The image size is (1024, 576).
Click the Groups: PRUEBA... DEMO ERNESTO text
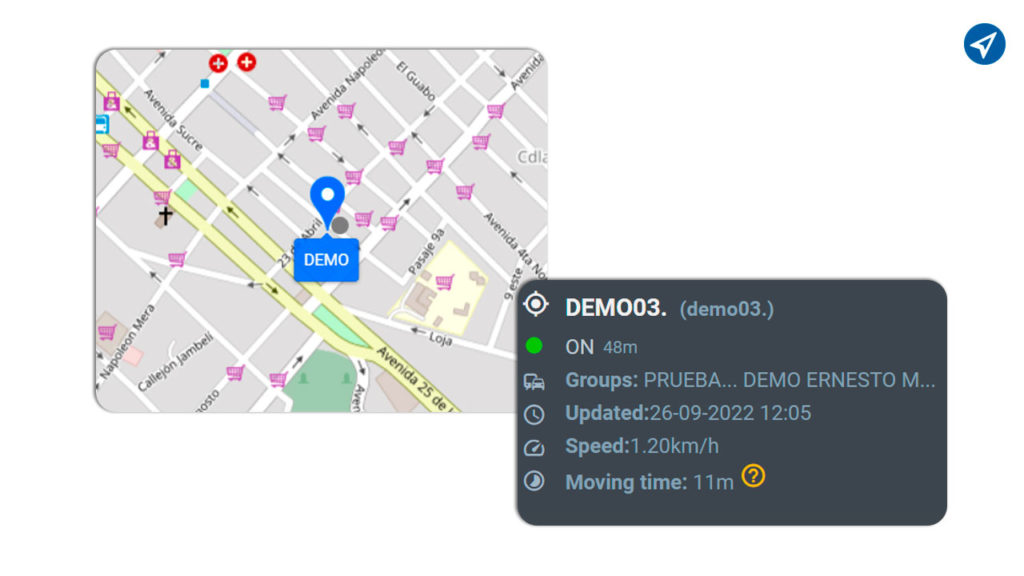coord(750,380)
